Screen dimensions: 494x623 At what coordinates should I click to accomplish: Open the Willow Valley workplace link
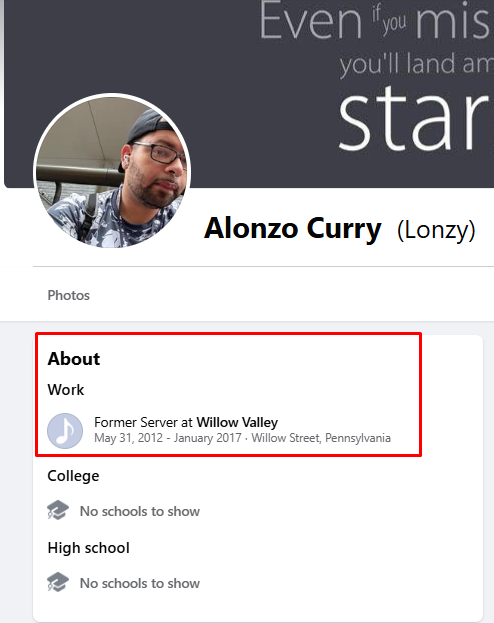coord(237,422)
